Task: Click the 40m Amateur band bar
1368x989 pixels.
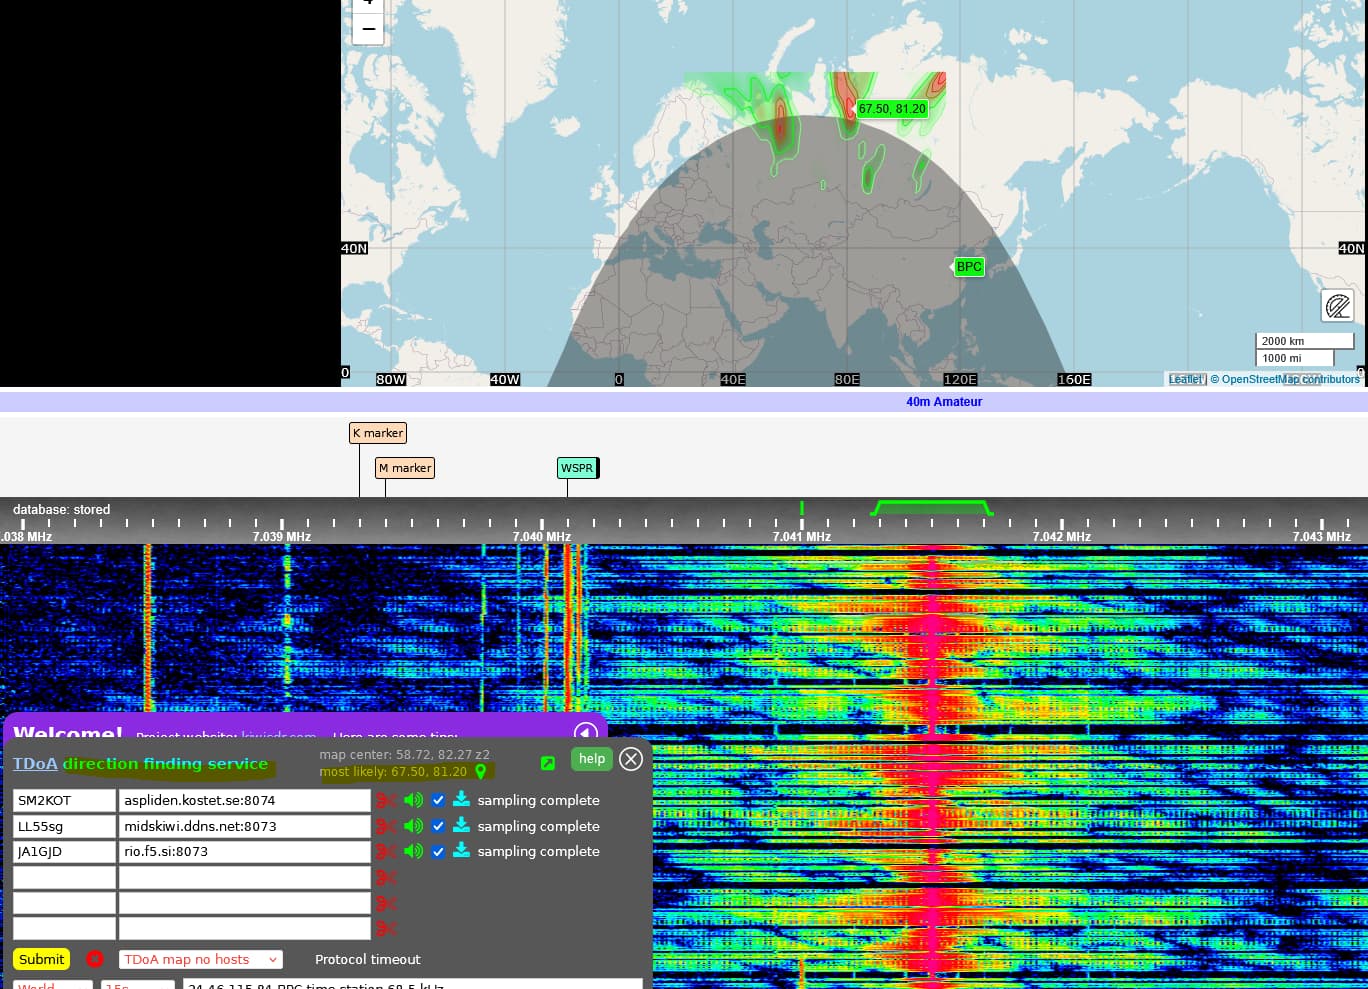Action: (684, 402)
